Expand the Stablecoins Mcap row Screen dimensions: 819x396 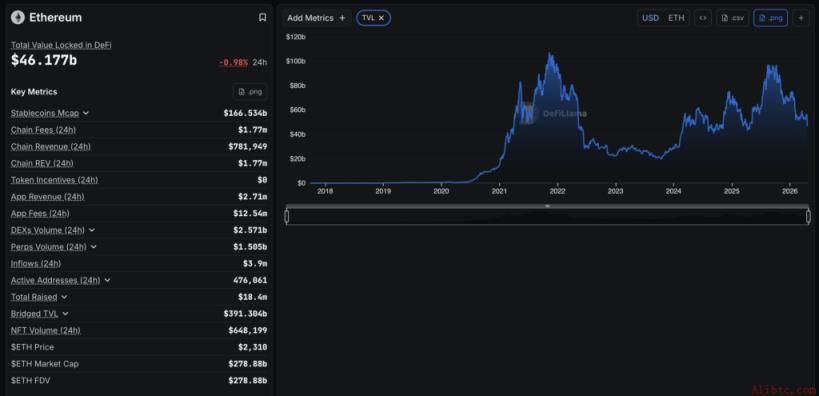86,113
